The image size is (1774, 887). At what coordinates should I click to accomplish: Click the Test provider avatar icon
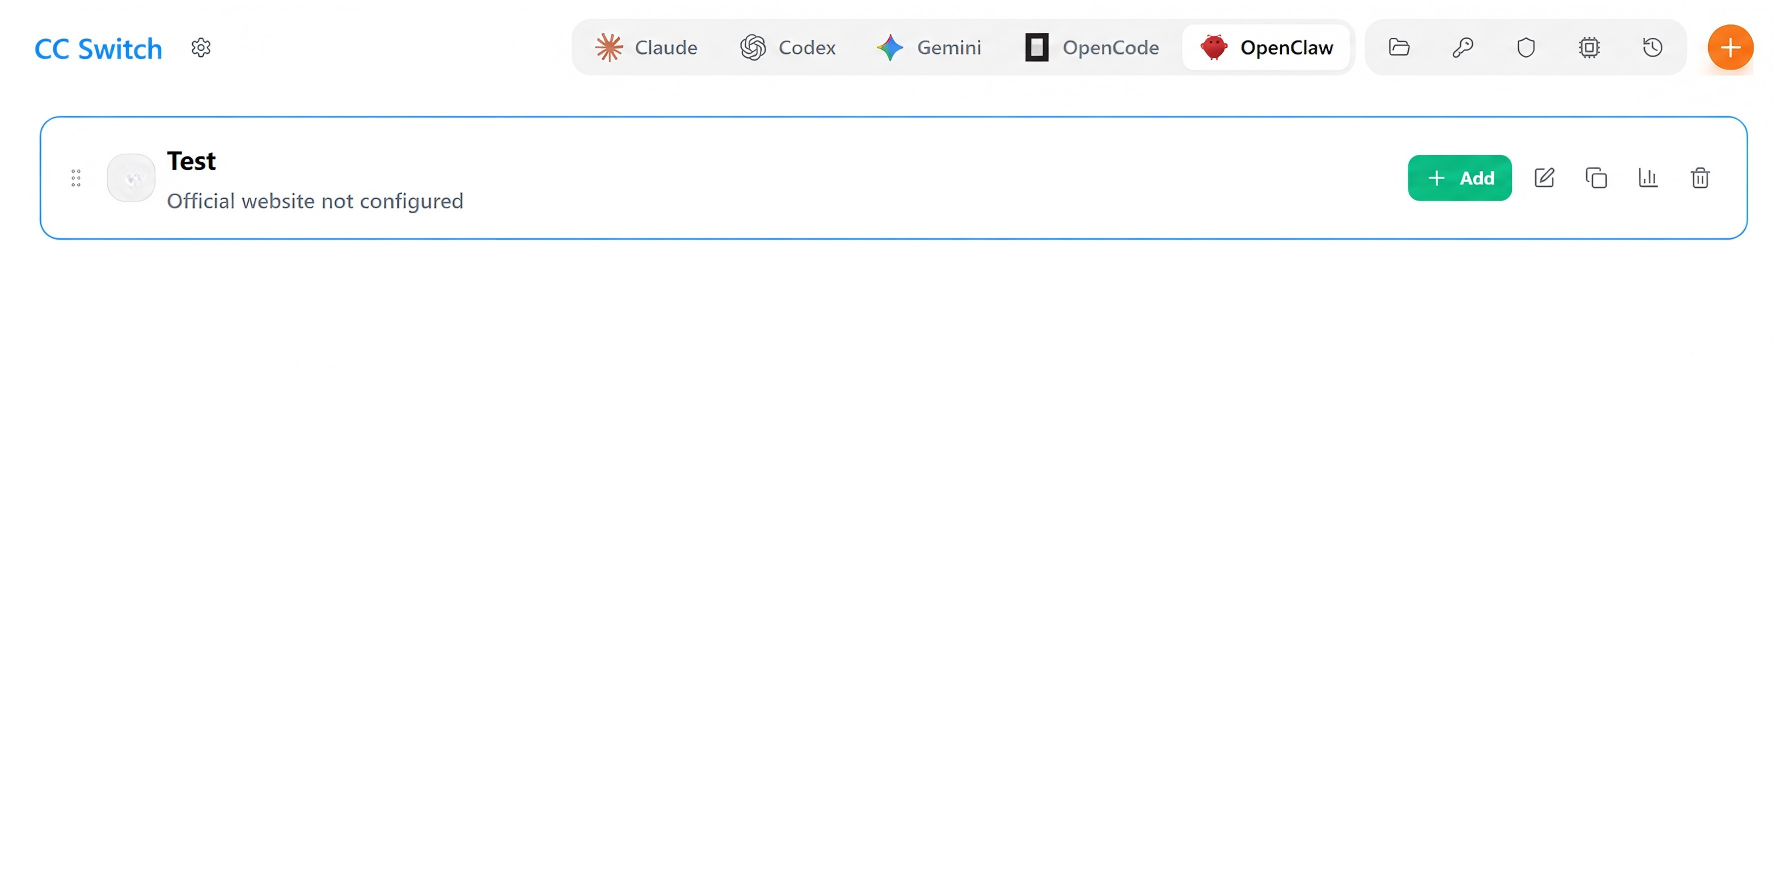[131, 178]
